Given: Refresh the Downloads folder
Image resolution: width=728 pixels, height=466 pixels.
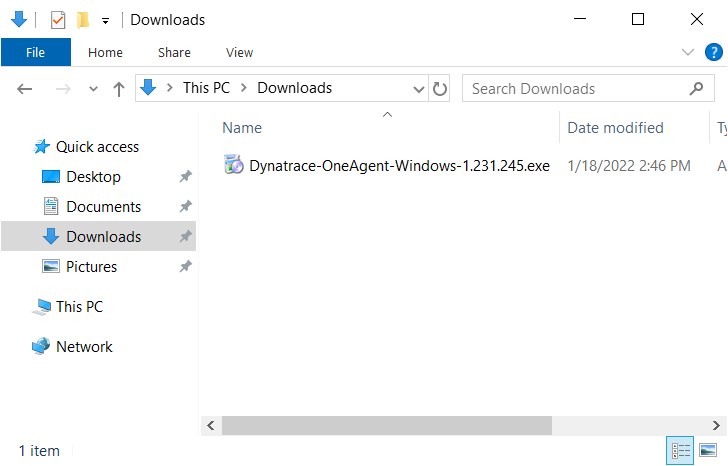Looking at the screenshot, I should click(x=440, y=89).
